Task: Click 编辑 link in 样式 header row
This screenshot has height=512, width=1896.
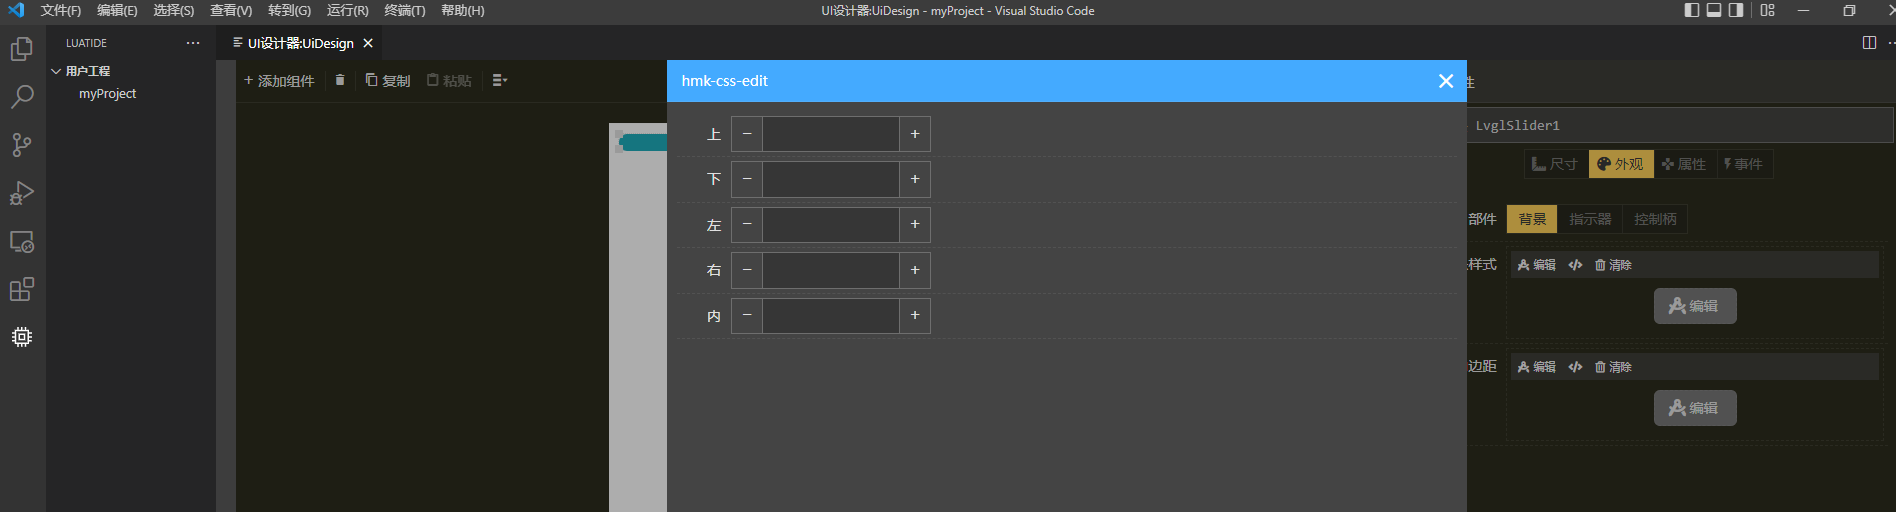Action: click(1537, 265)
